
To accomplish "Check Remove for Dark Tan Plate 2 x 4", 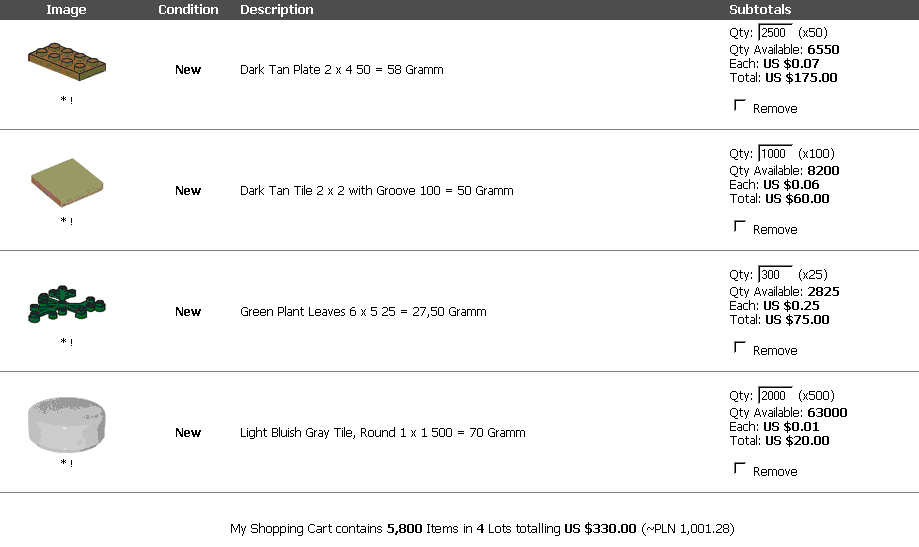I will click(740, 105).
